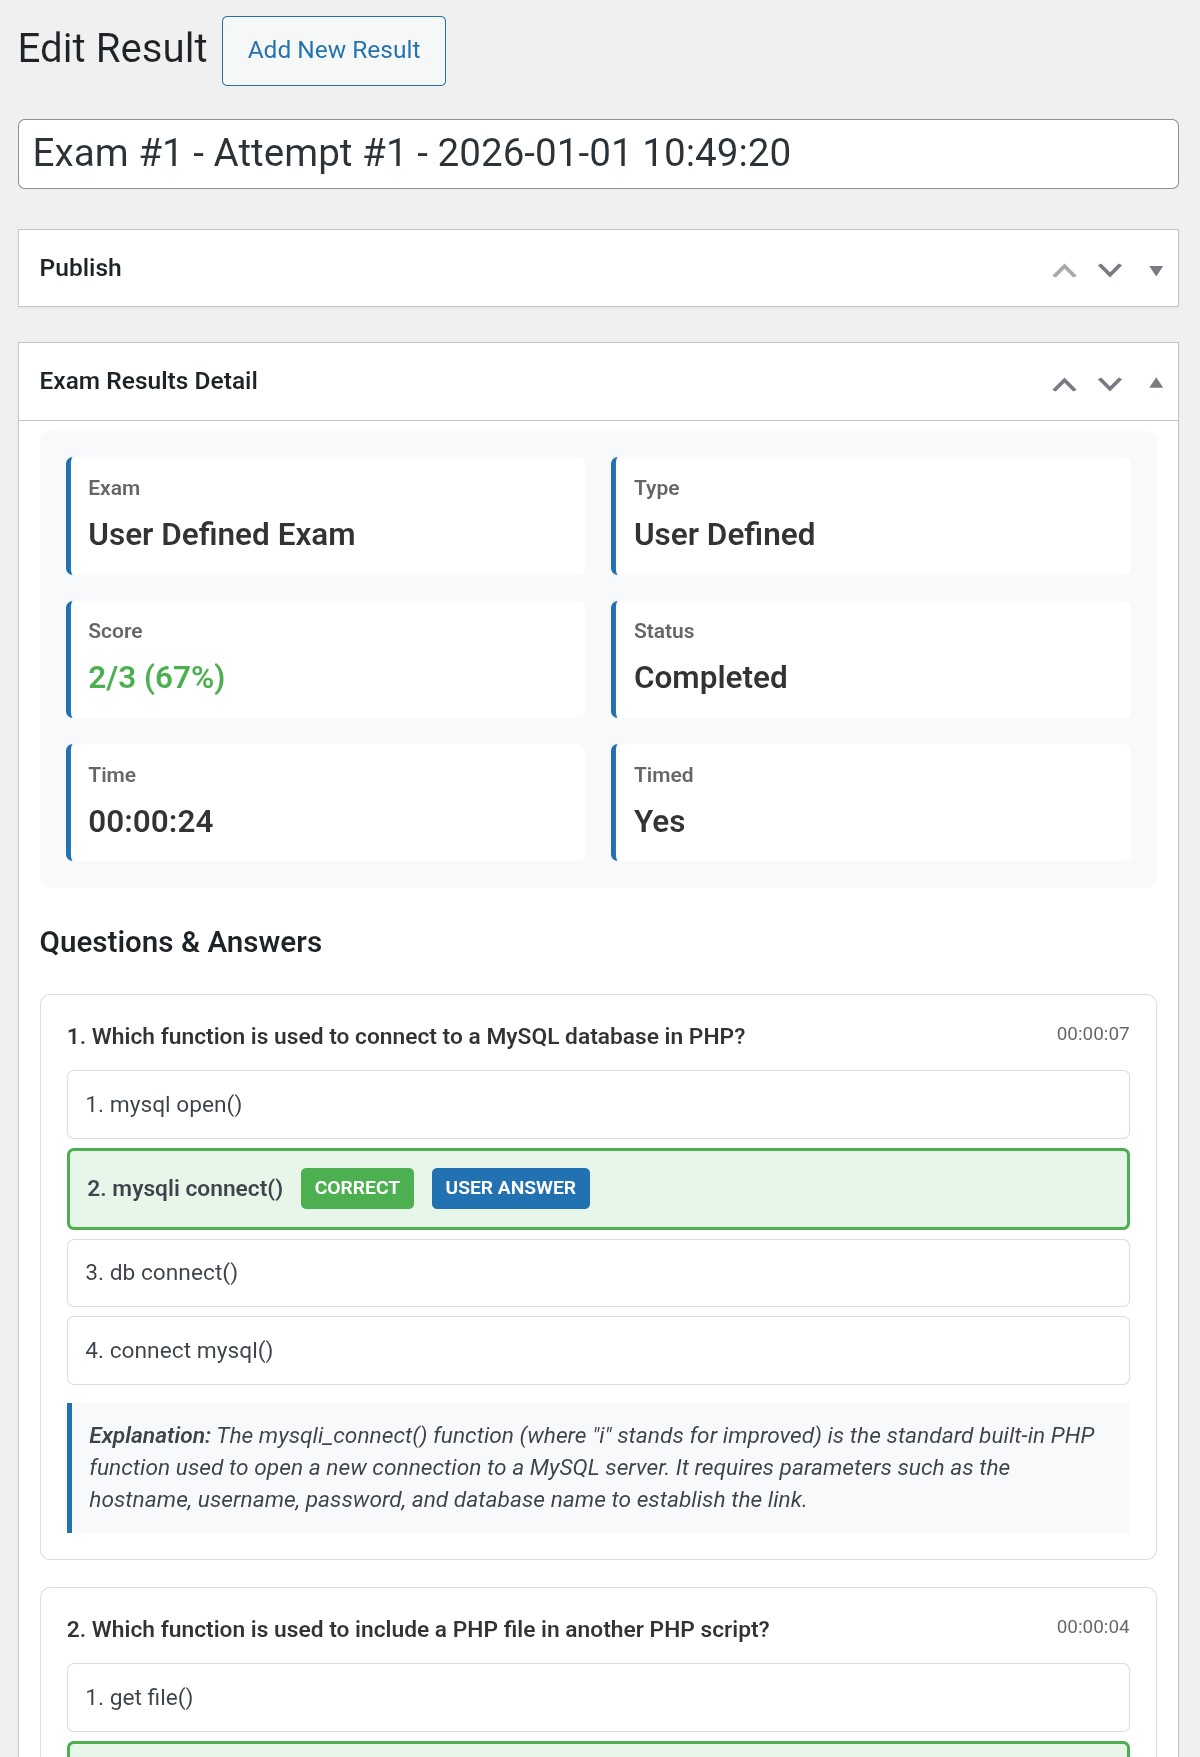Click the time value 00:00:24
The width and height of the screenshot is (1200, 1757).
coord(150,822)
